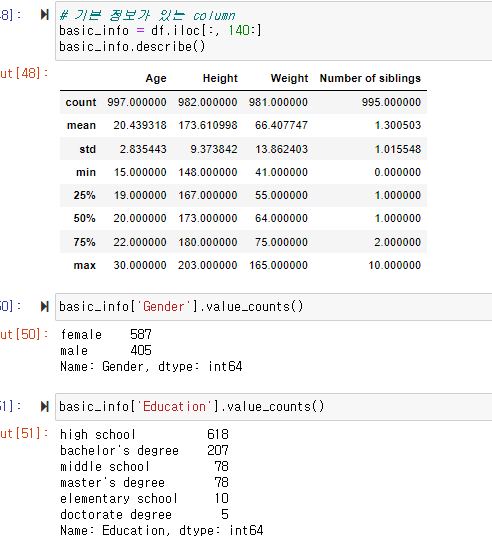
Task: Click the 50% row label
Action: pyautogui.click(x=84, y=218)
